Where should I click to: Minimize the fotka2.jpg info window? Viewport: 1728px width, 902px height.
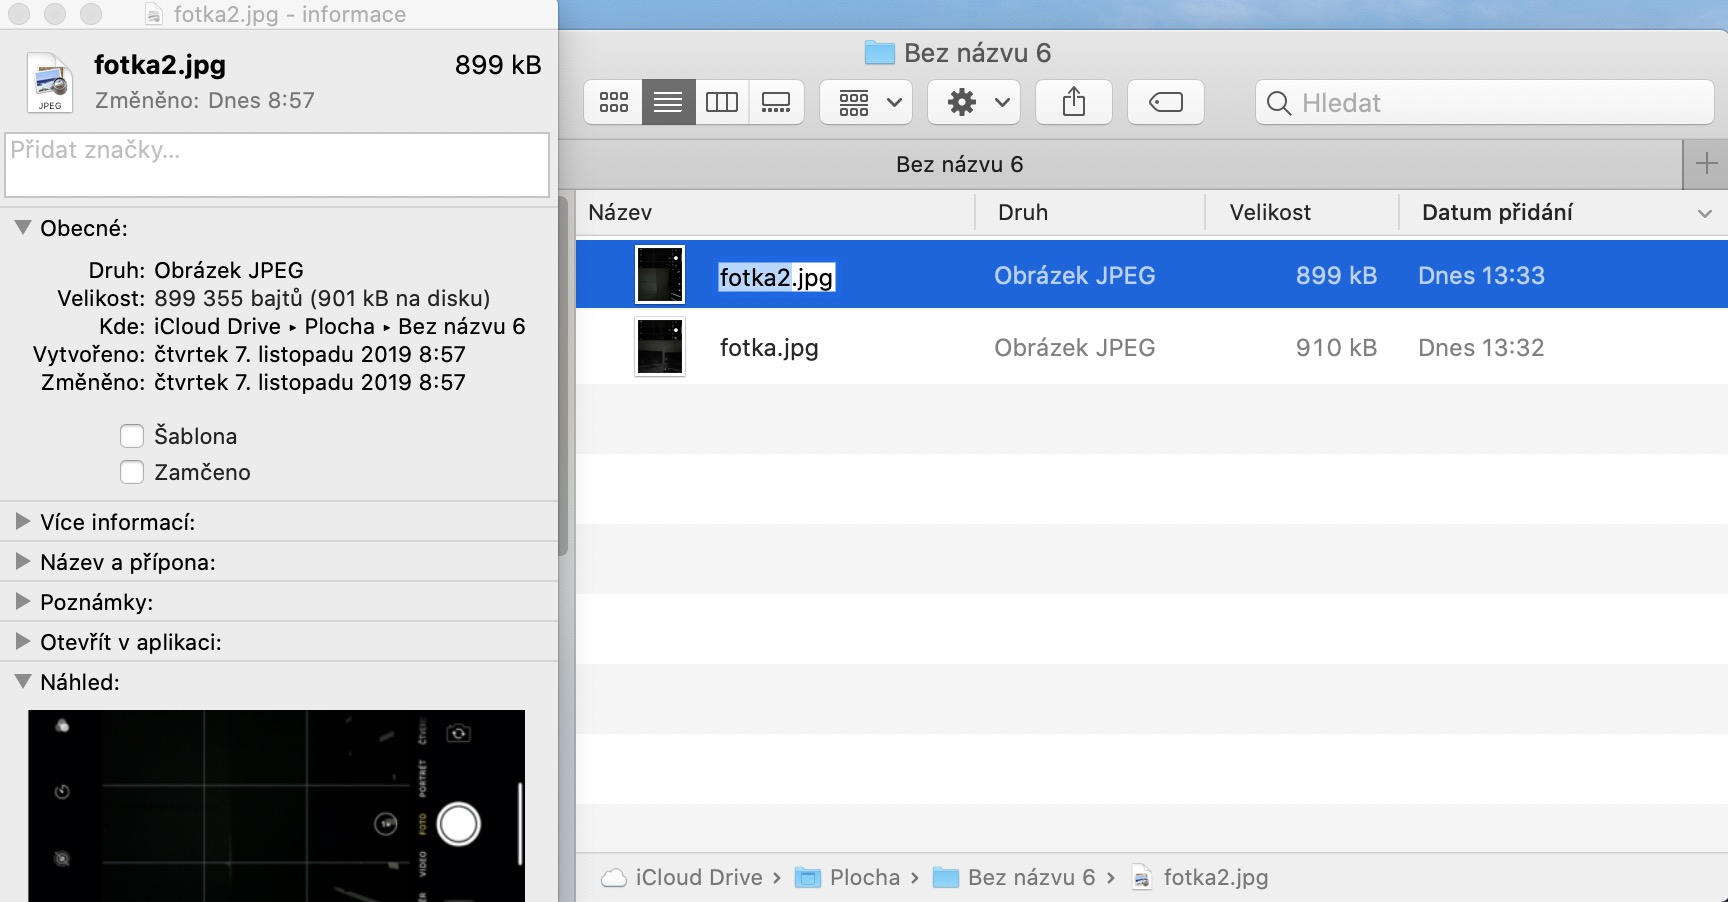[x=55, y=14]
